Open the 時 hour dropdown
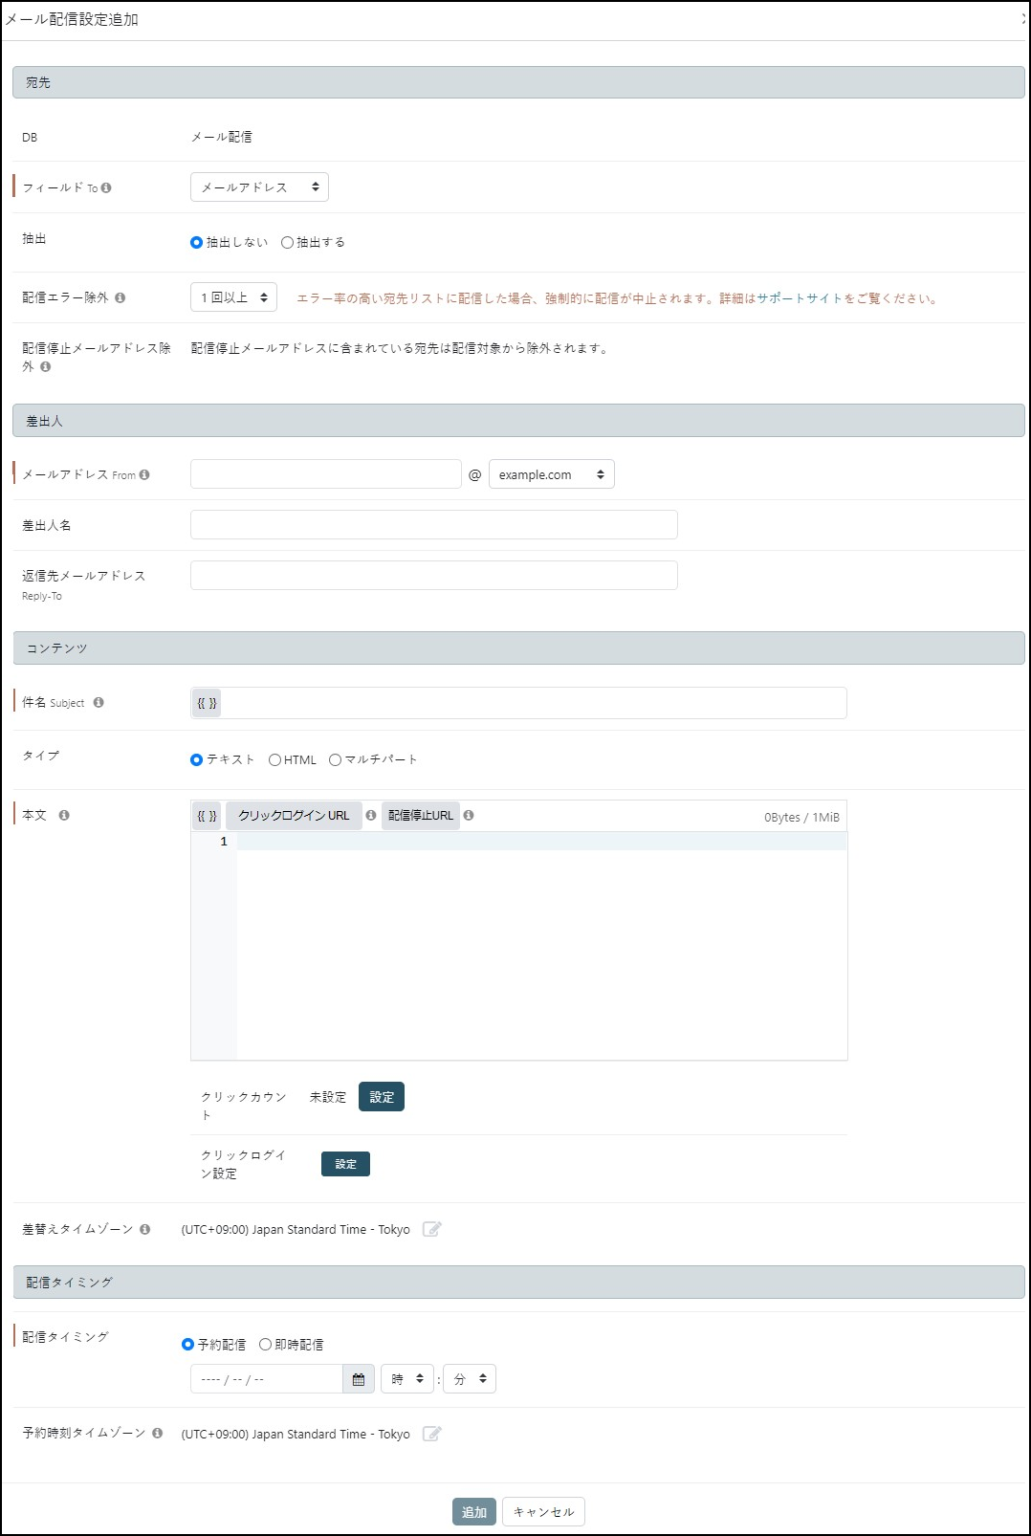This screenshot has height=1536, width=1031. pyautogui.click(x=408, y=1379)
